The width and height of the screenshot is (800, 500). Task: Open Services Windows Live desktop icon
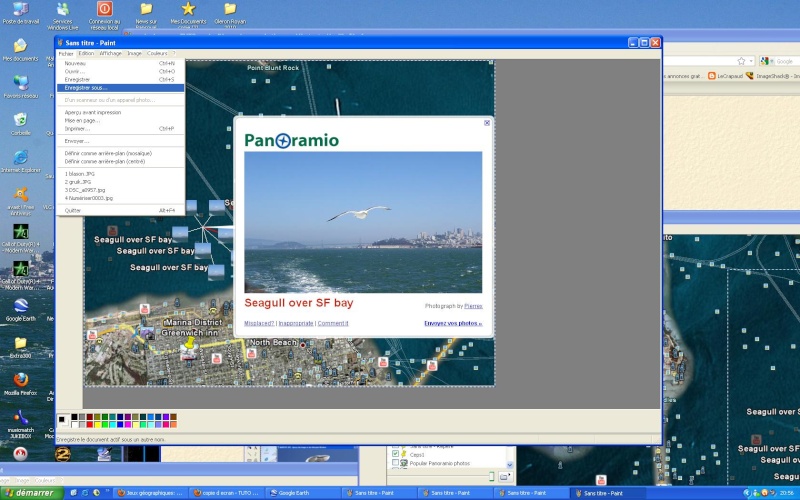point(63,15)
